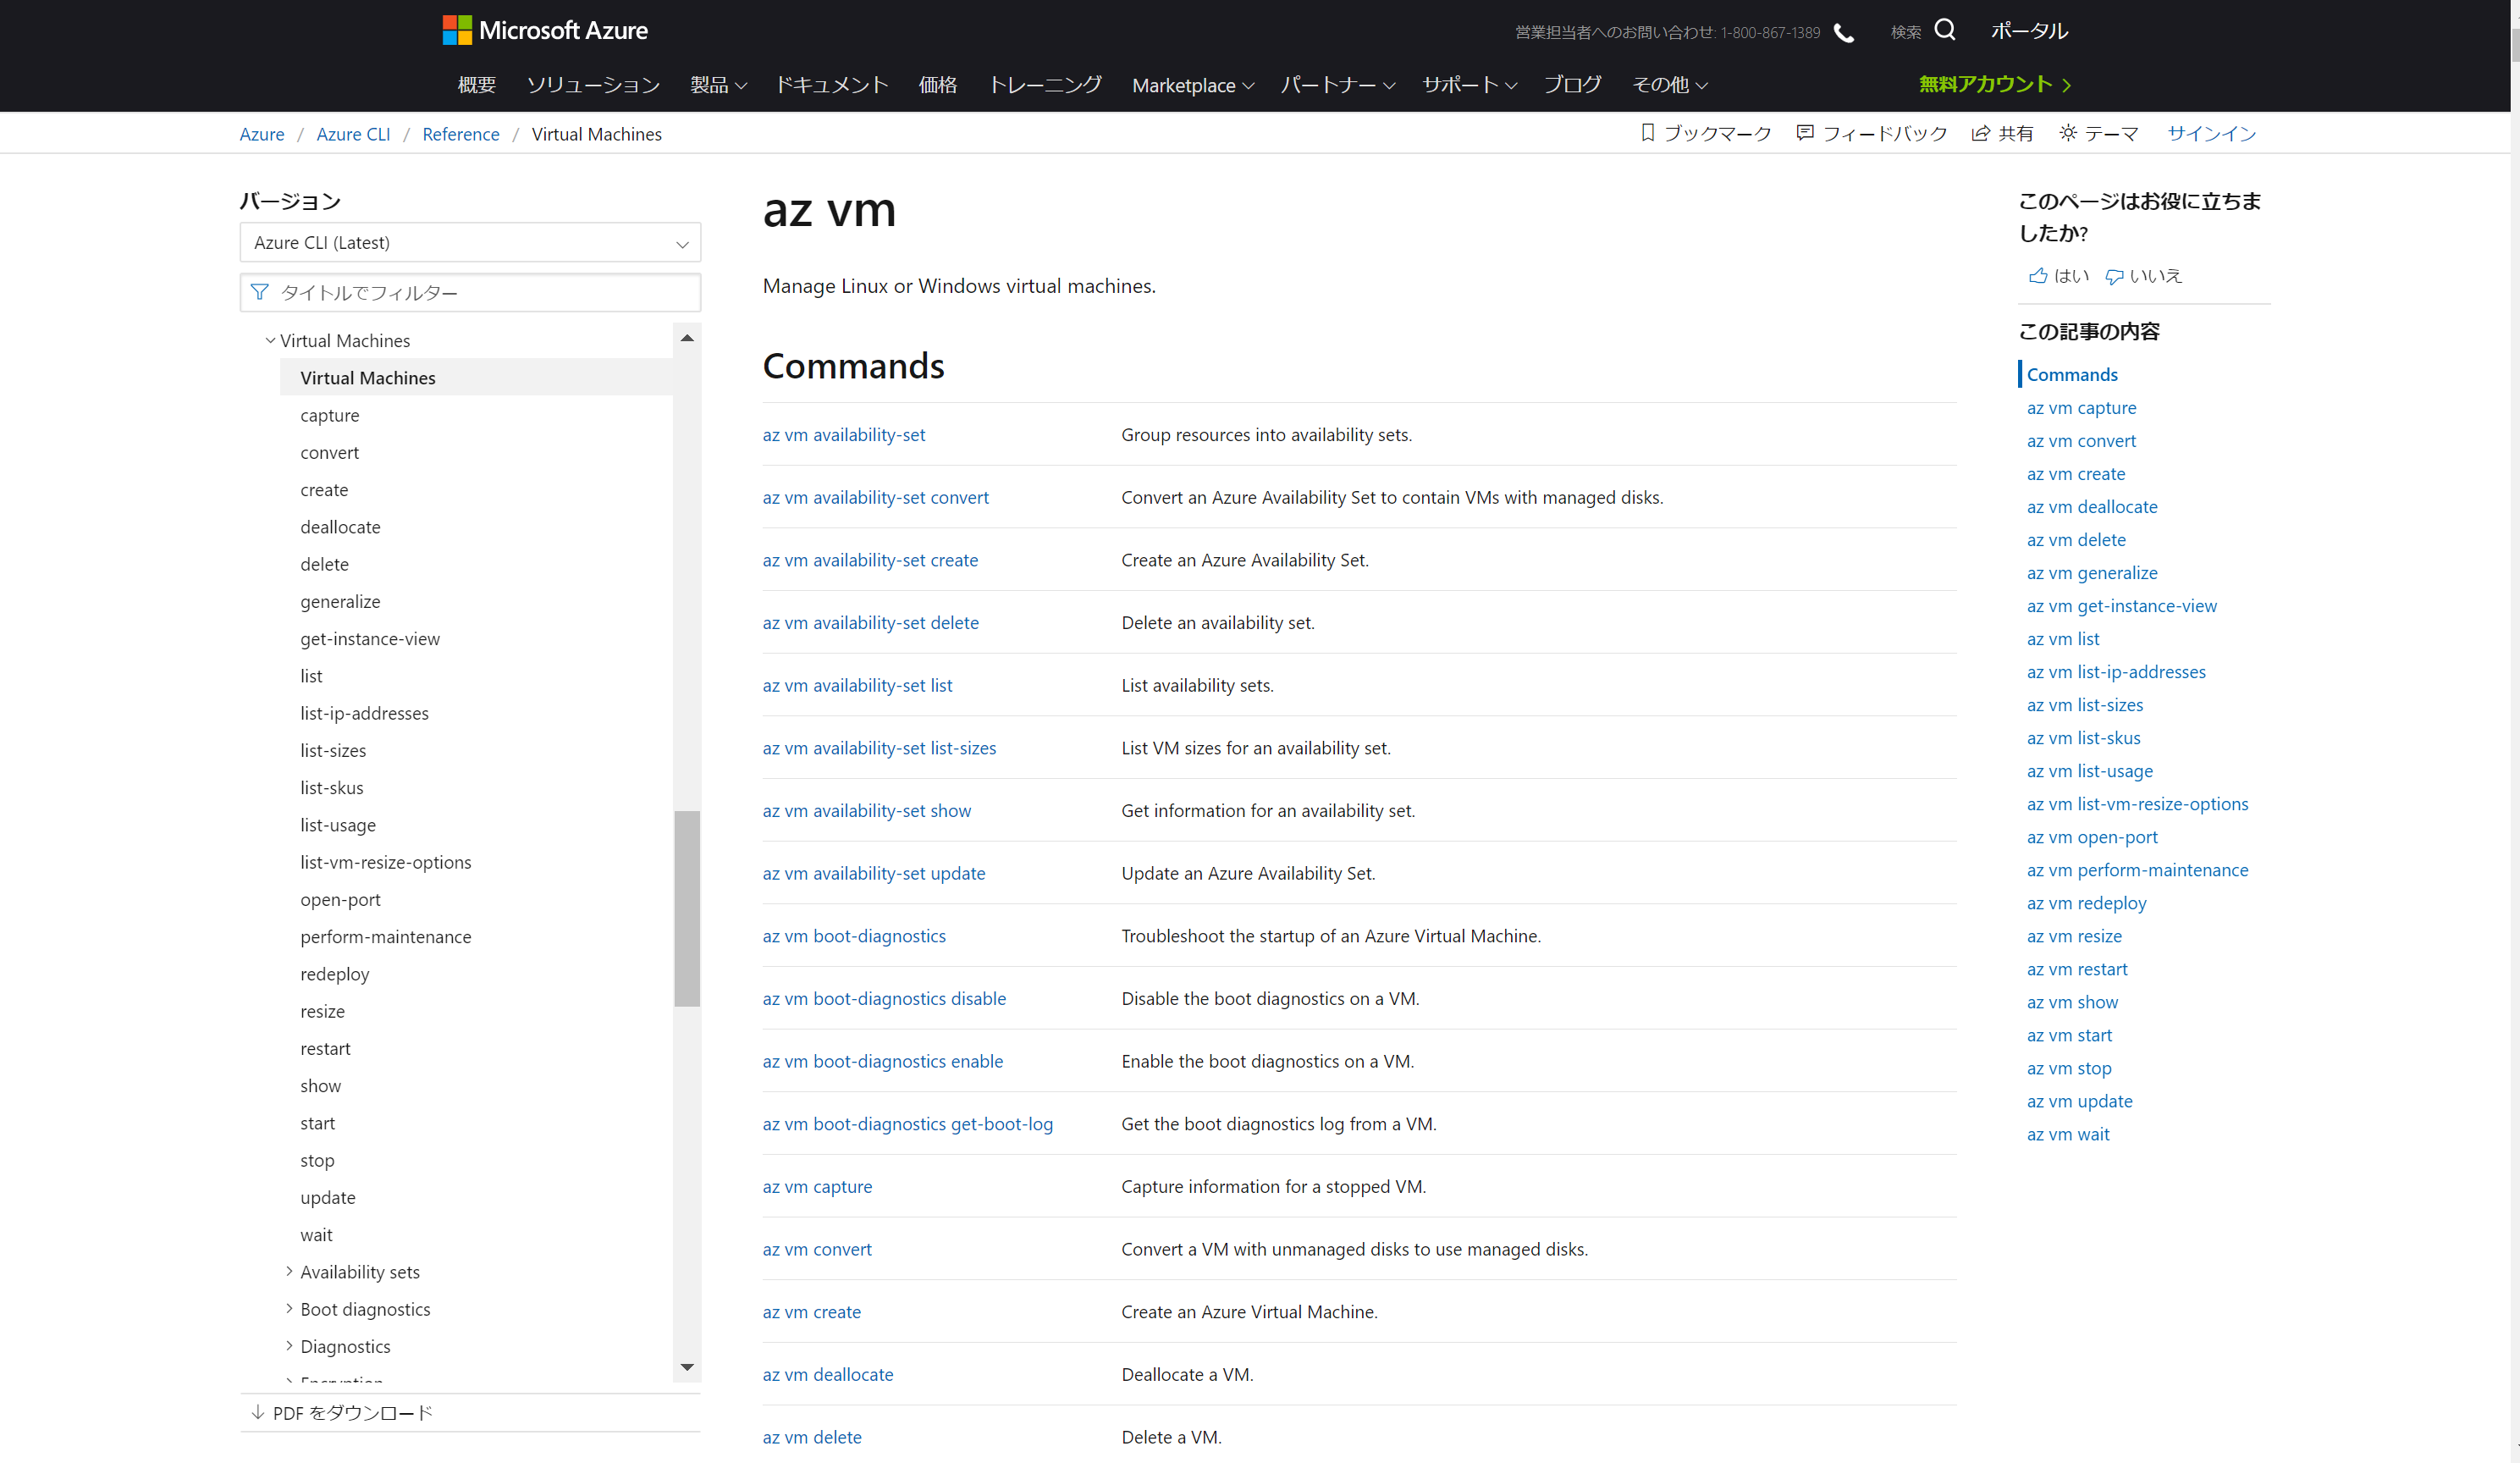Open Azure CLI (Latest) version dropdown
Viewport: 2520px width, 1463px height.
click(470, 243)
